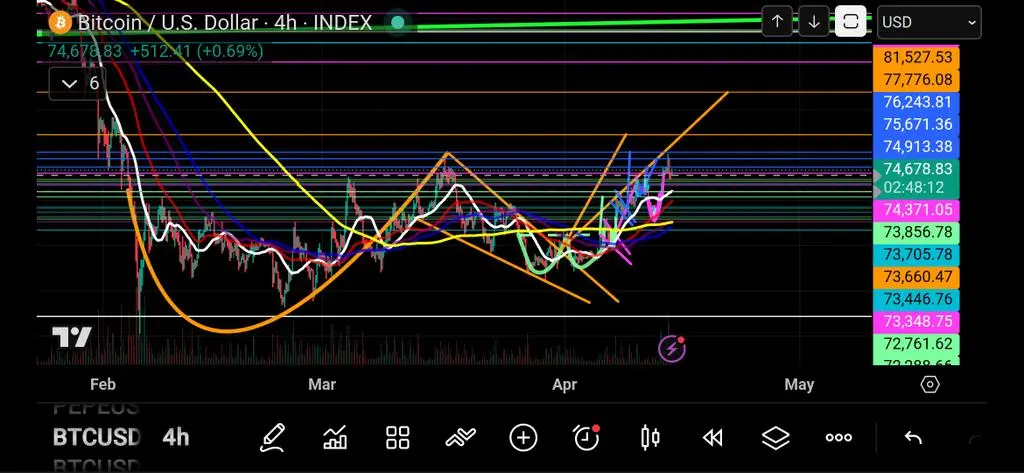This screenshot has height=473, width=1024.
Task: Open the object tree layers icon
Action: pyautogui.click(x=775, y=438)
